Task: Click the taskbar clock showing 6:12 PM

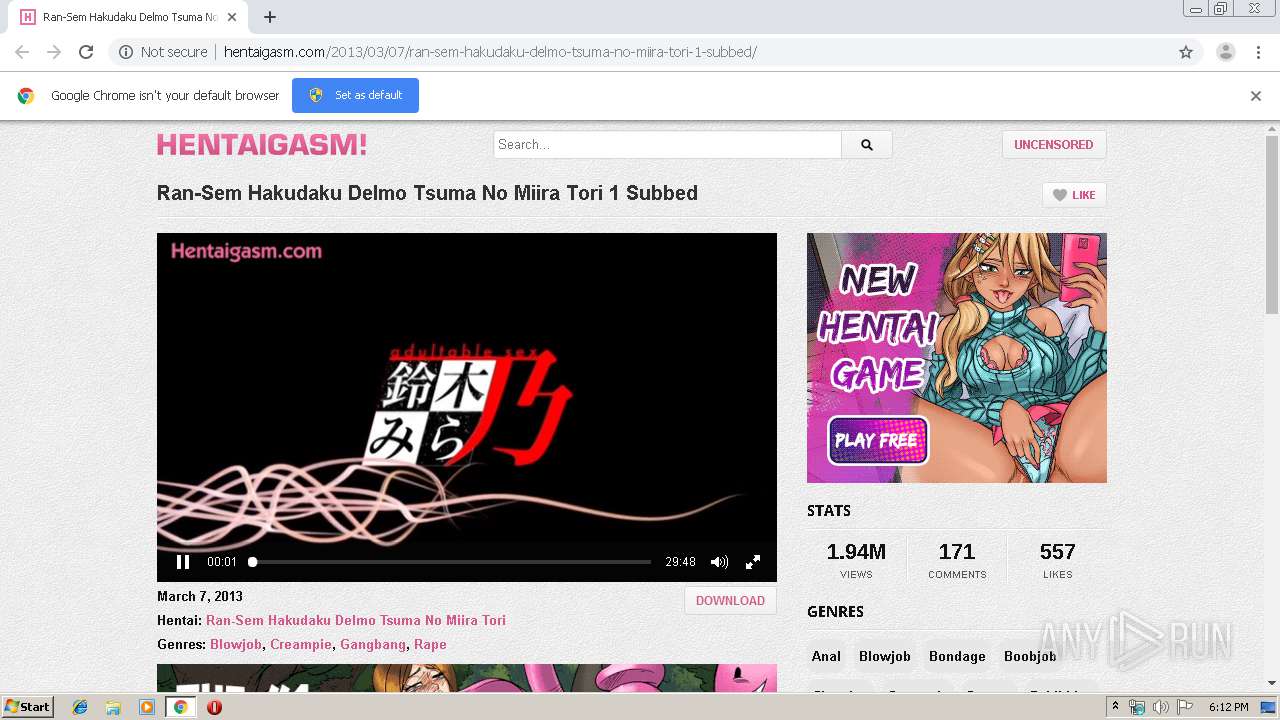Action: pos(1228,707)
